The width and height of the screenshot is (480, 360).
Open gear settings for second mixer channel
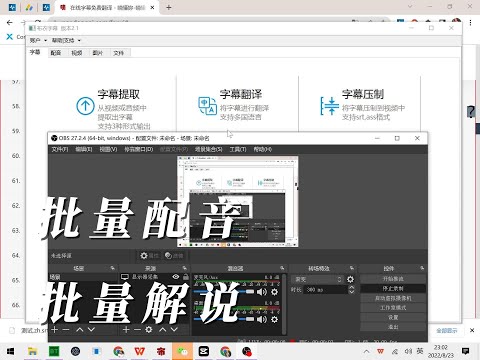point(274,319)
